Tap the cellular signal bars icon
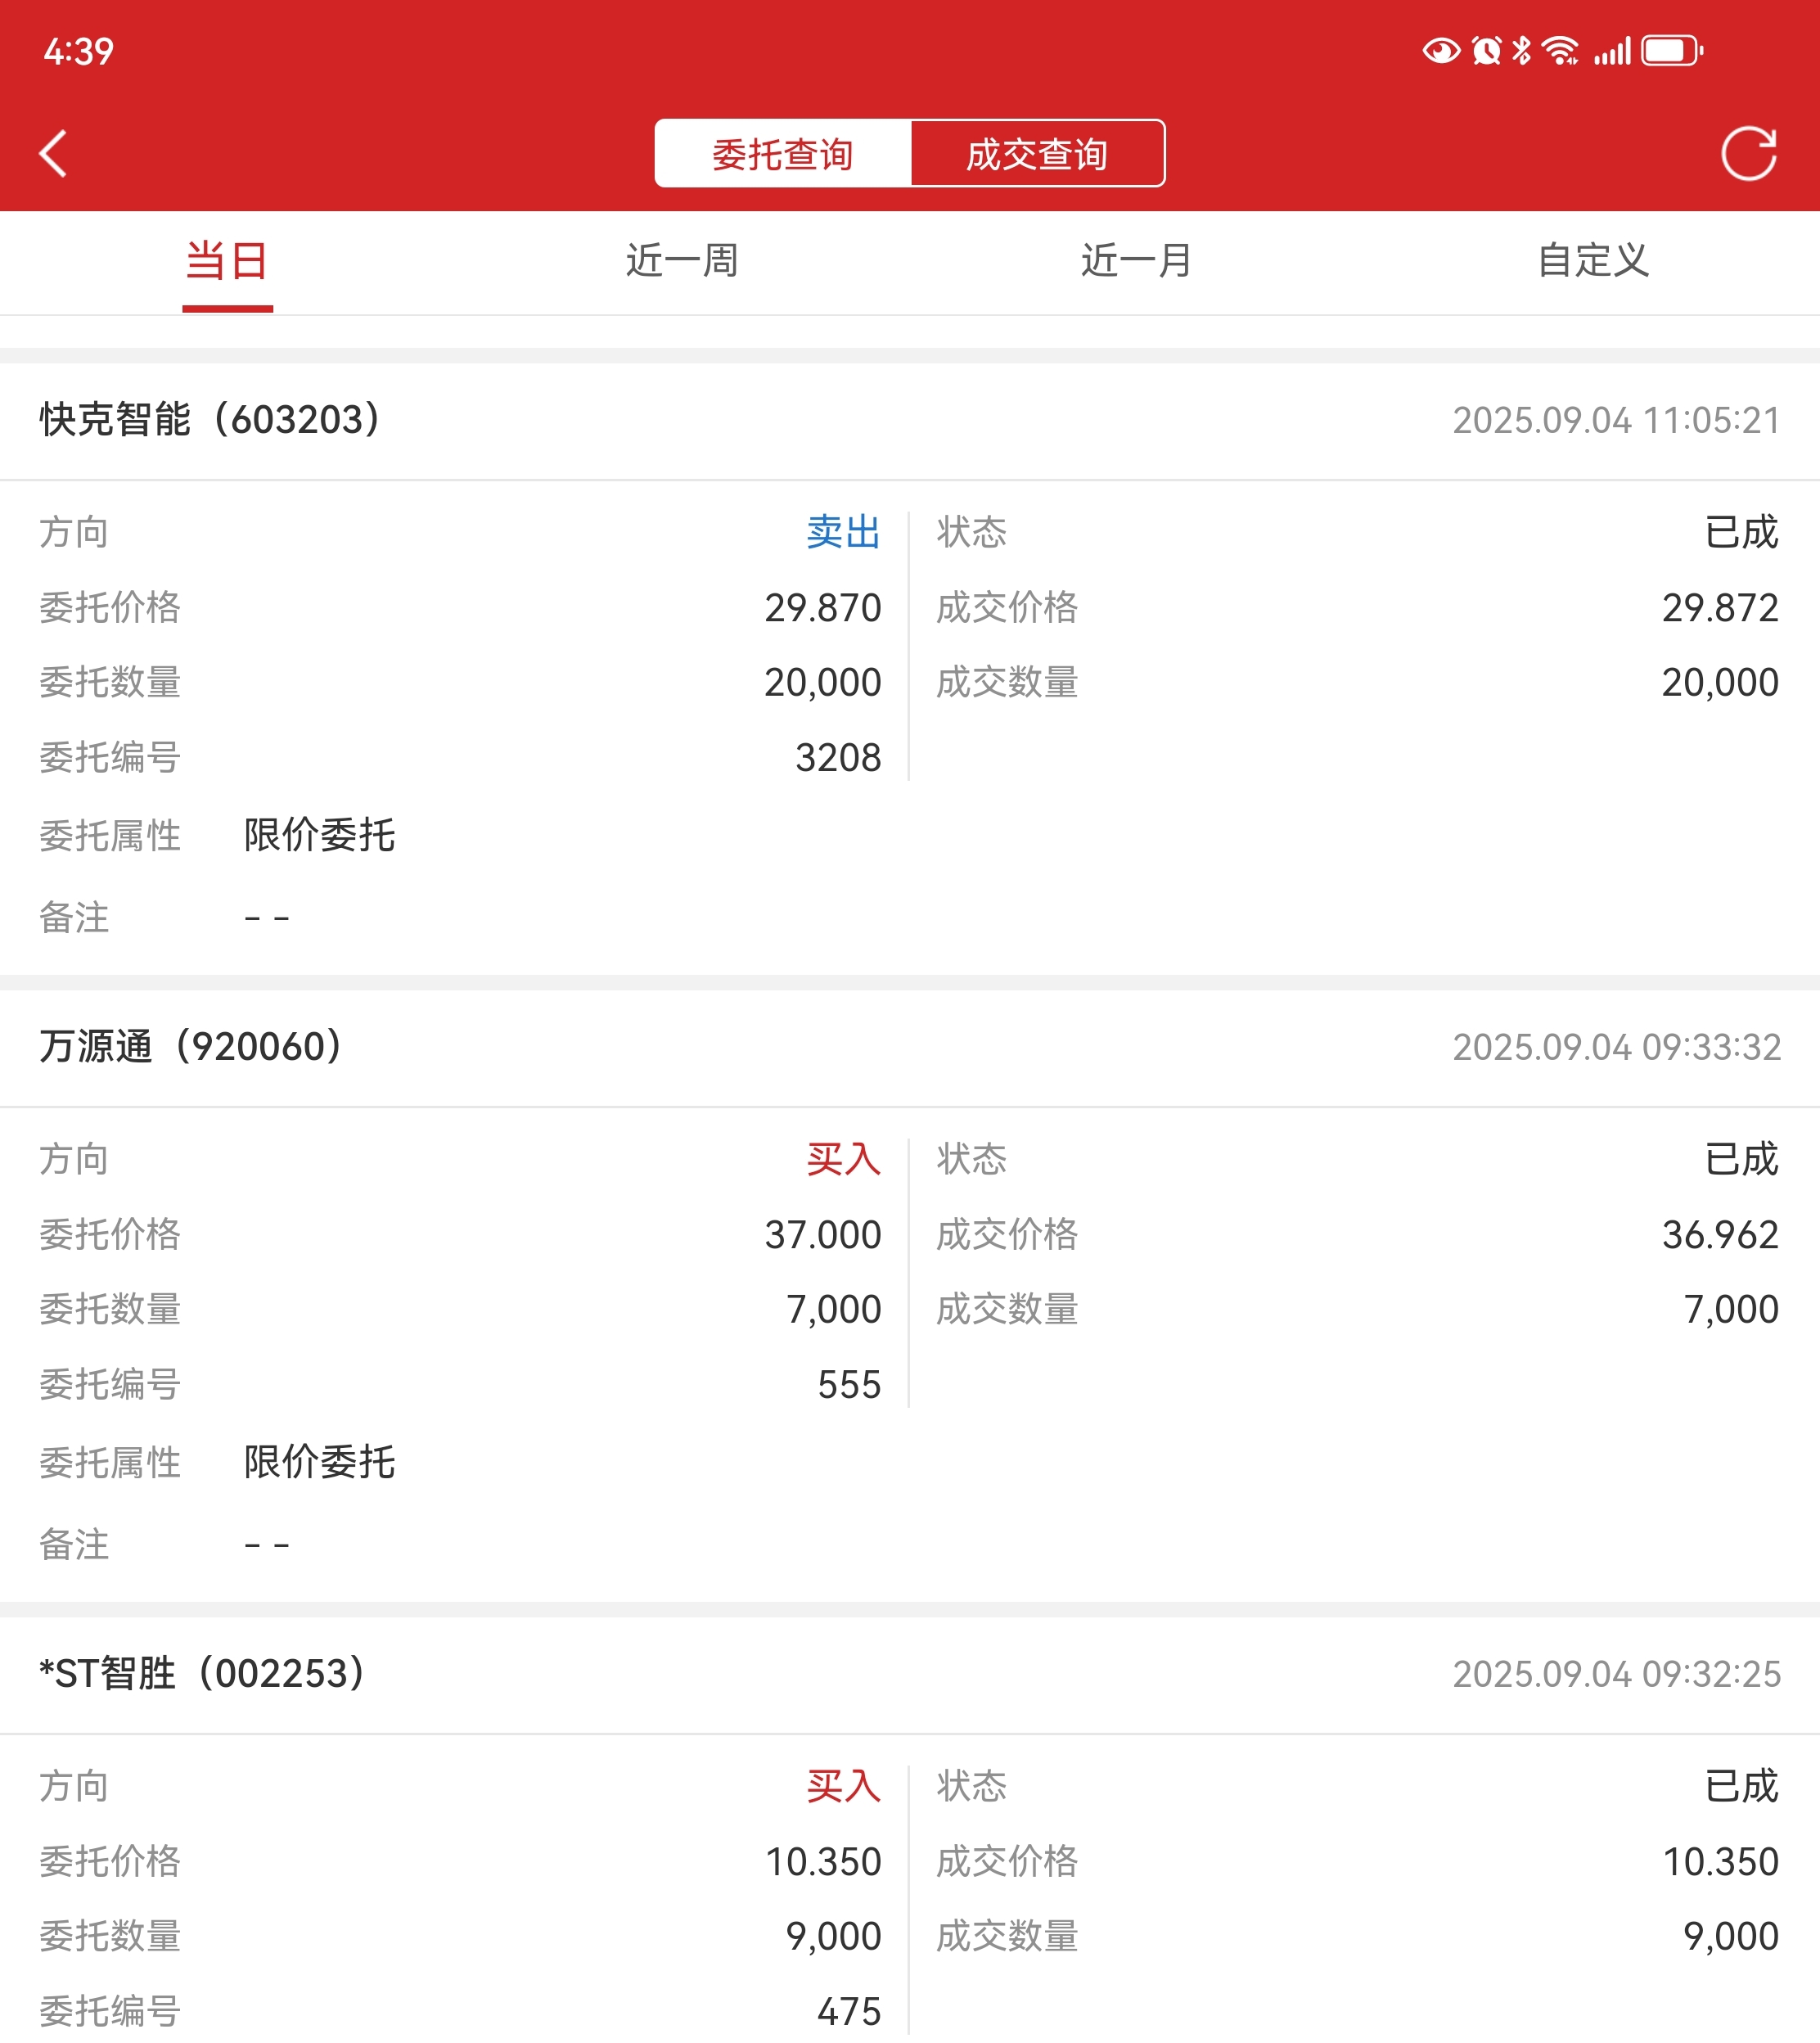Image resolution: width=1820 pixels, height=2043 pixels. [1612, 50]
